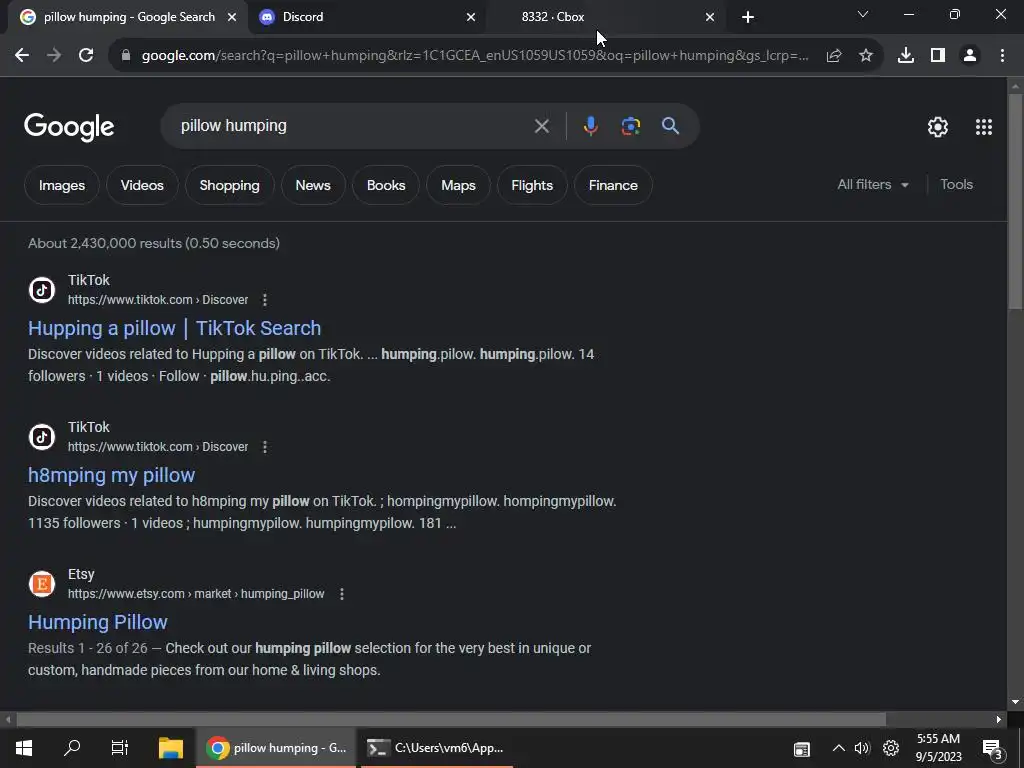Click the browser address bar URL
This screenshot has height=768, width=1024.
[x=475, y=56]
